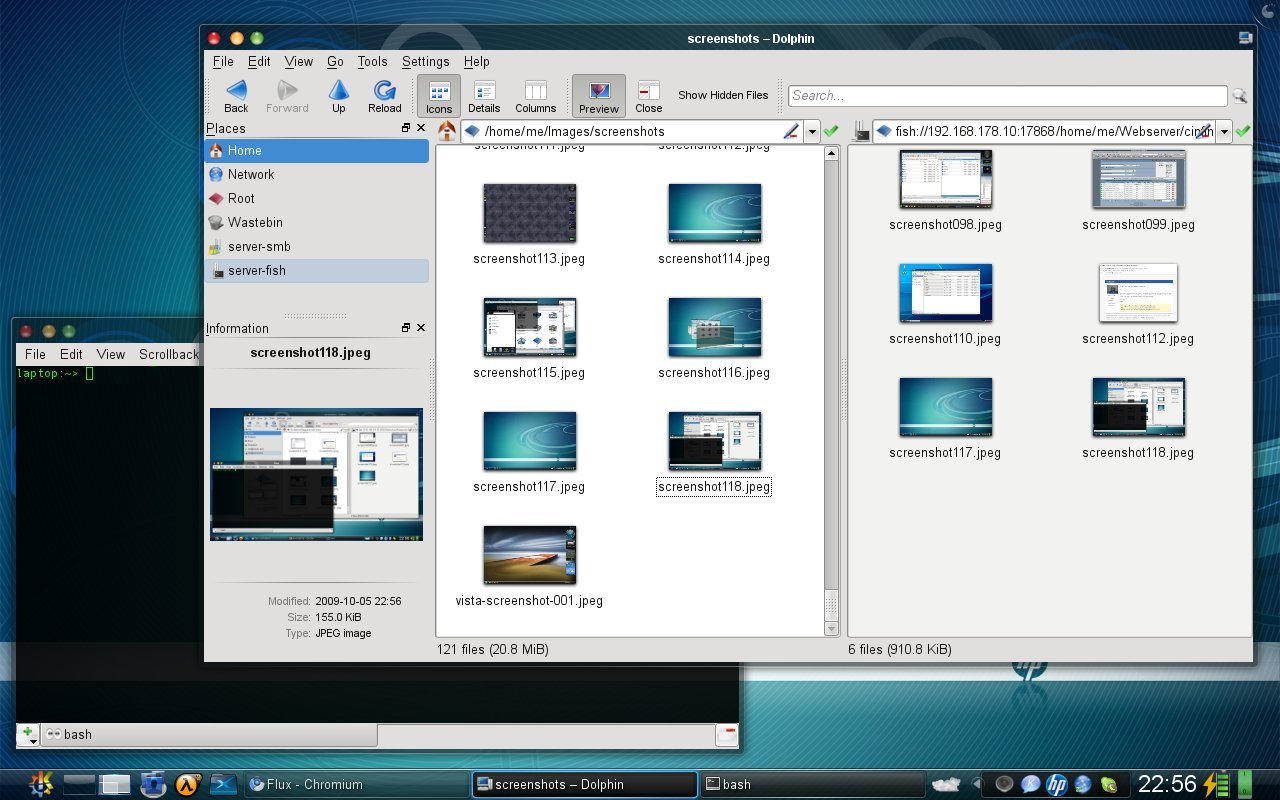
Task: Click the pencil edit icon in the screenshots location bar
Action: point(790,131)
